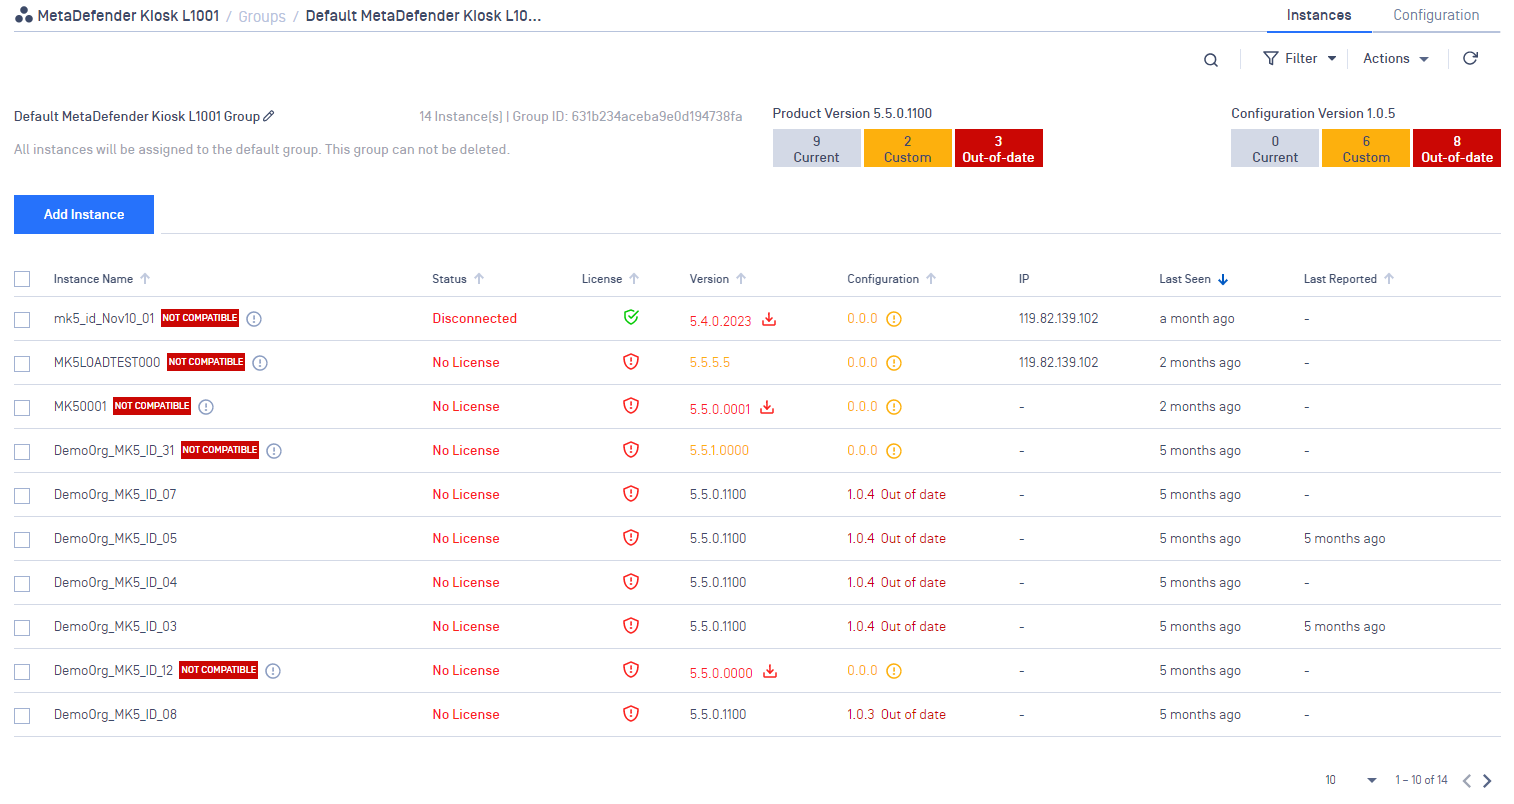1514x804 pixels.
Task: Open the Actions dropdown menu
Action: point(1396,59)
